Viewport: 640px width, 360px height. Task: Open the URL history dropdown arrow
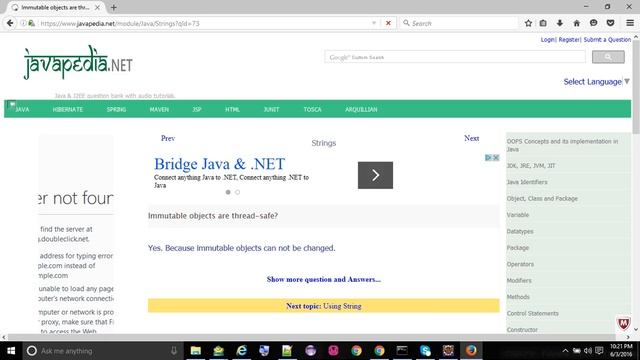(x=374, y=23)
